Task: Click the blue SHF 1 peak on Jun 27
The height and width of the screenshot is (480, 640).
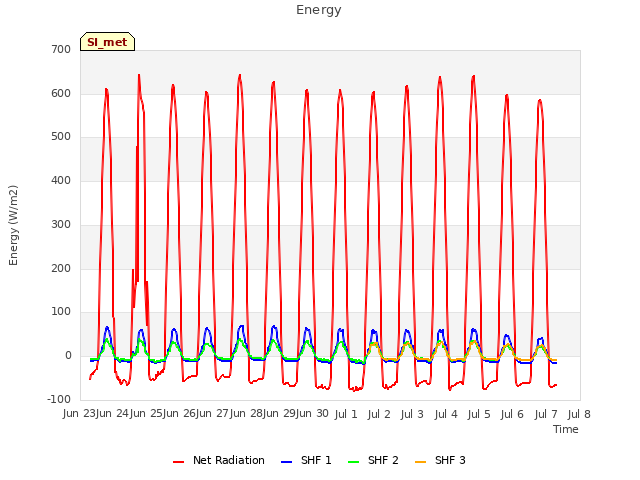Action: (x=241, y=326)
